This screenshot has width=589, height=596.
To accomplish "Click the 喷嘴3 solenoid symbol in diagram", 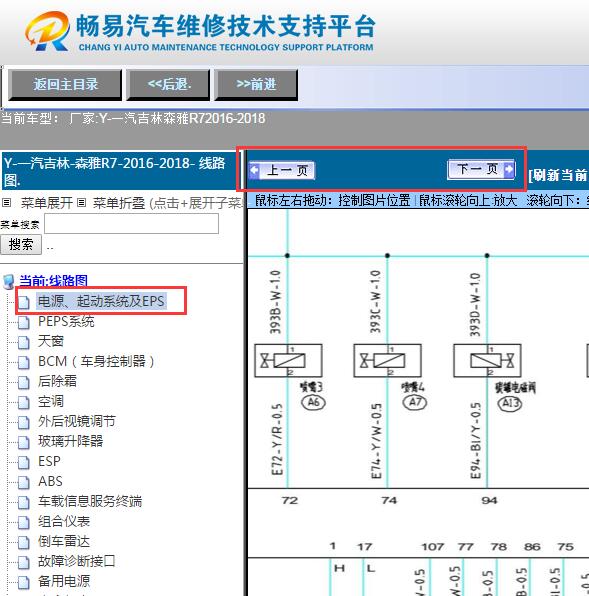I will coord(288,360).
